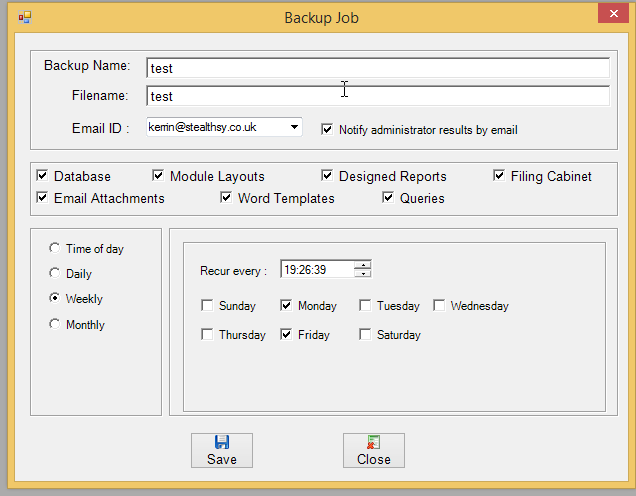Close the Backup Job dialog window

point(613,14)
